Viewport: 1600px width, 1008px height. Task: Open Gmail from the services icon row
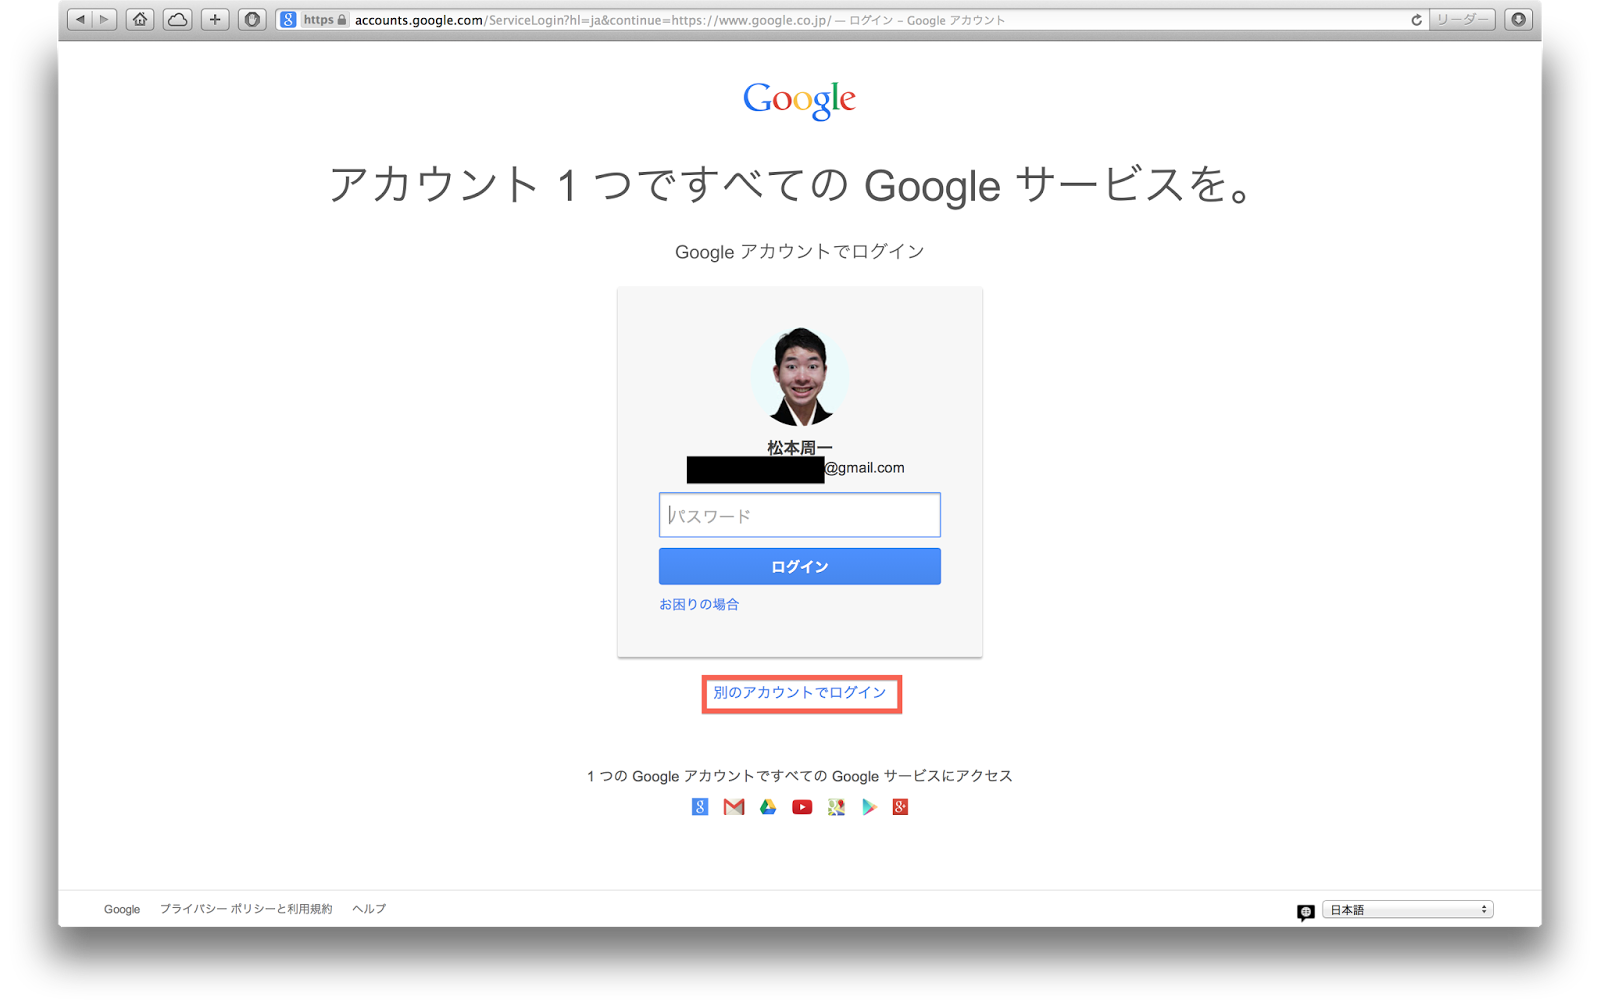click(734, 806)
